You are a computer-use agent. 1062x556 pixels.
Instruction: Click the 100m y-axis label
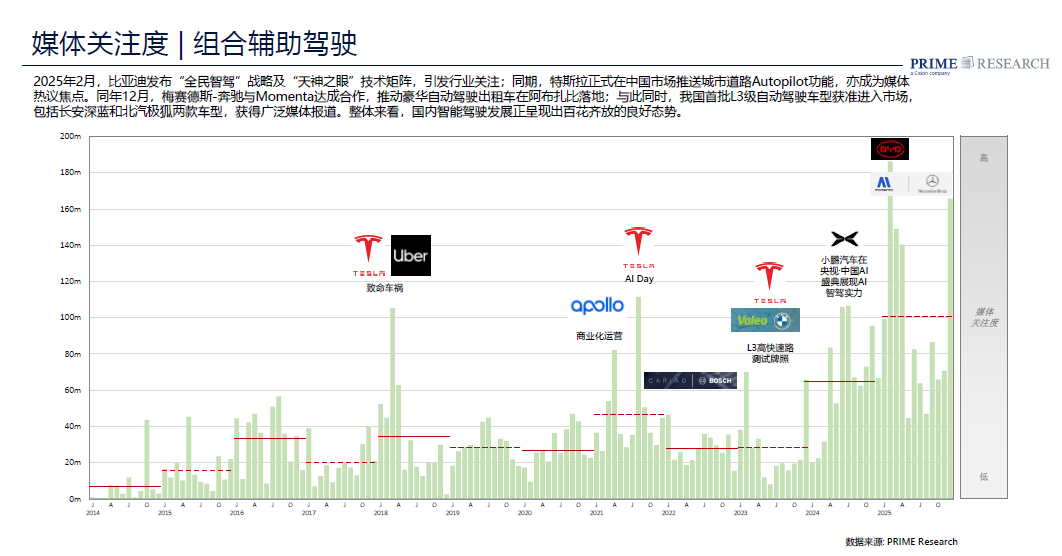pyautogui.click(x=70, y=317)
